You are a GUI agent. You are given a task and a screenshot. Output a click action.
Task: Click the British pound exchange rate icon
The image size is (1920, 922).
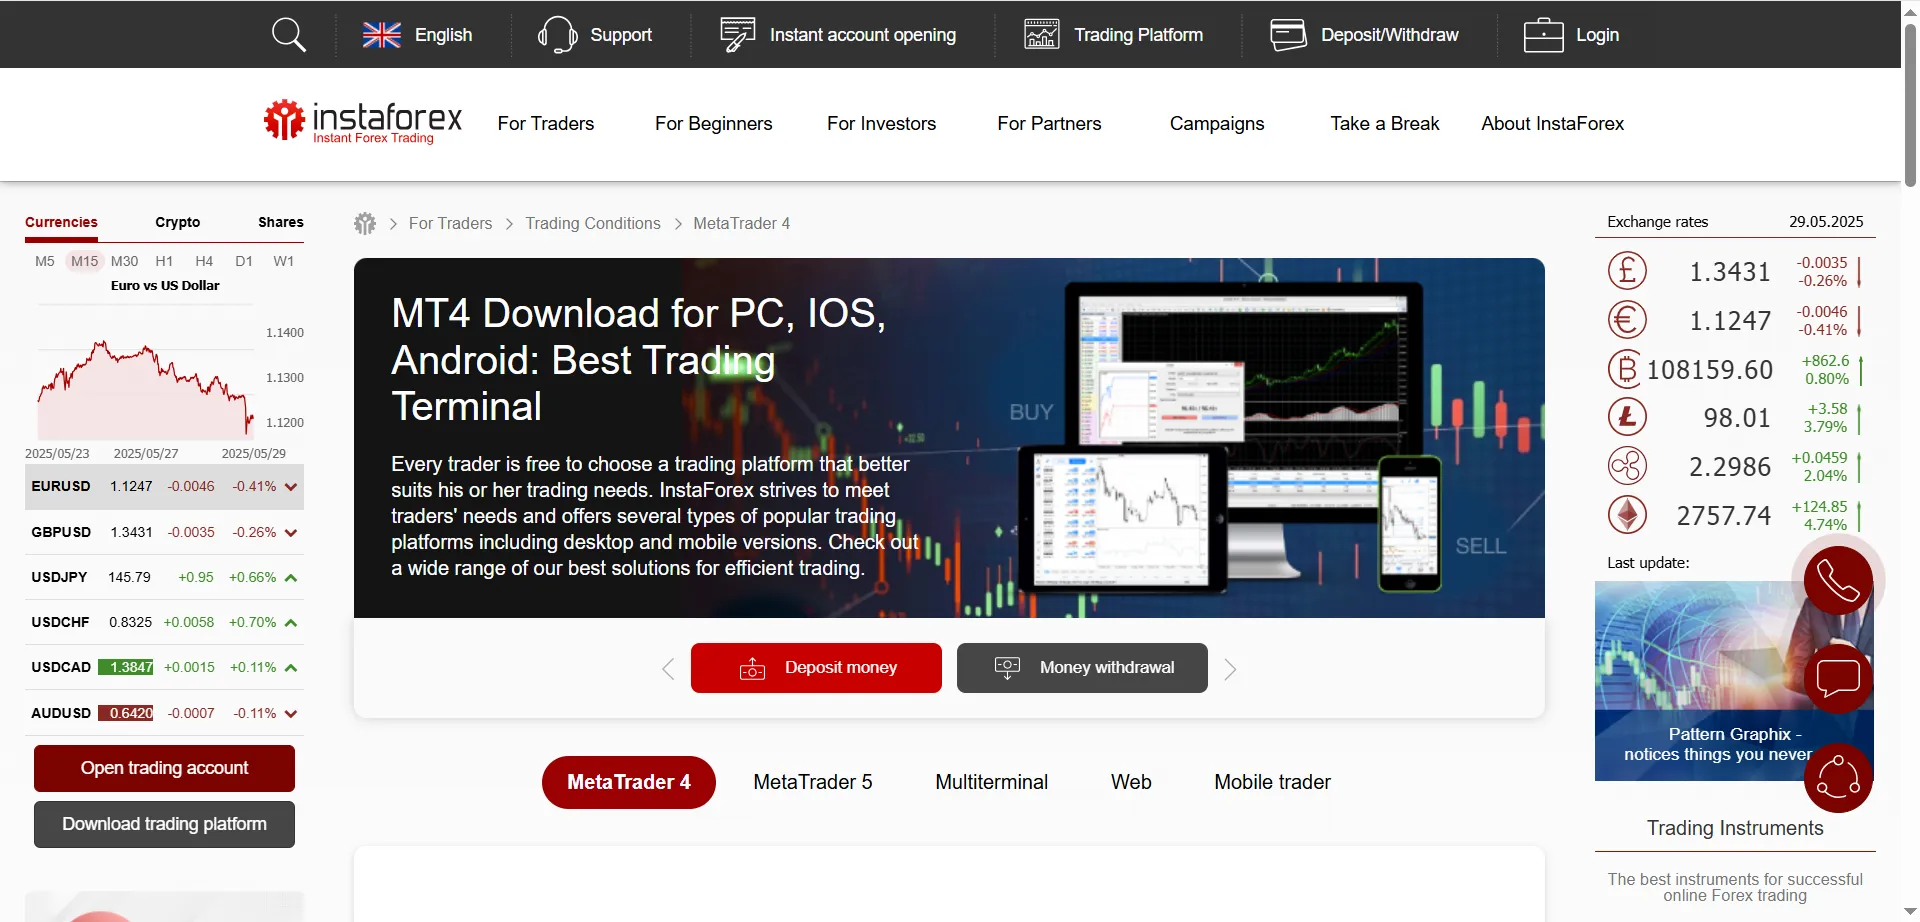[x=1627, y=271]
